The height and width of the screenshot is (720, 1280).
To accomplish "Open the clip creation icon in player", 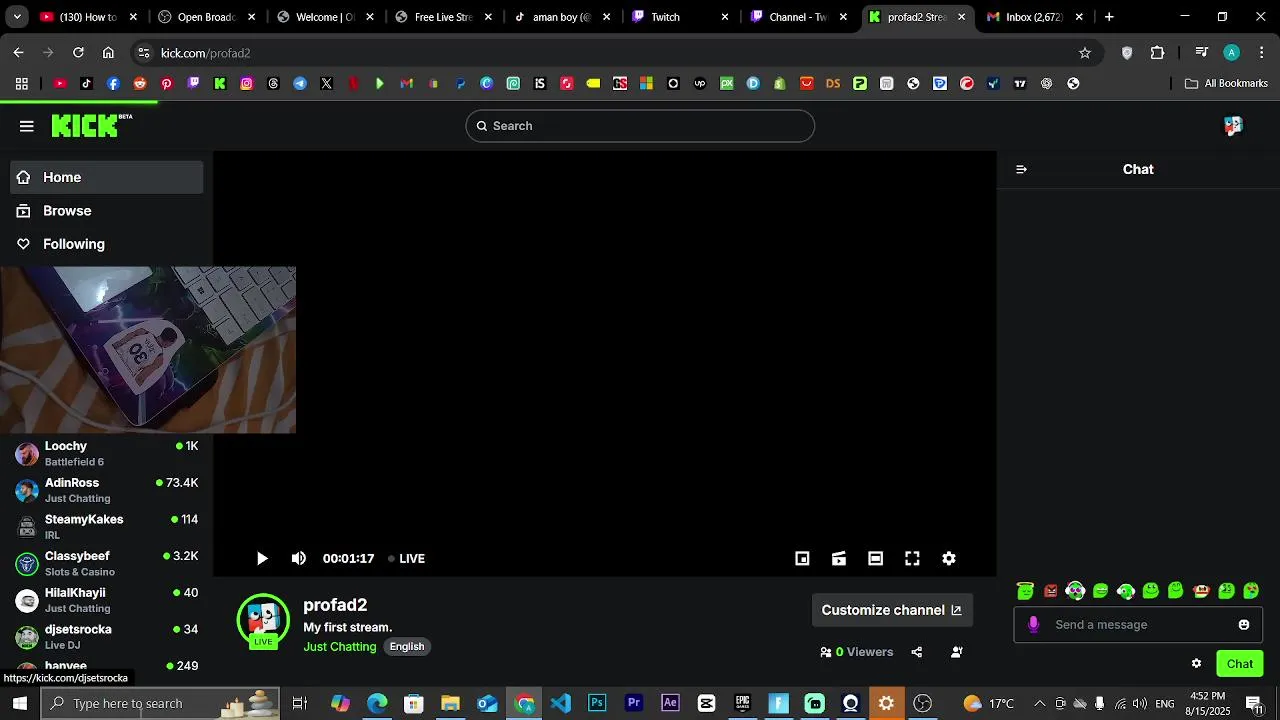I will coord(839,559).
